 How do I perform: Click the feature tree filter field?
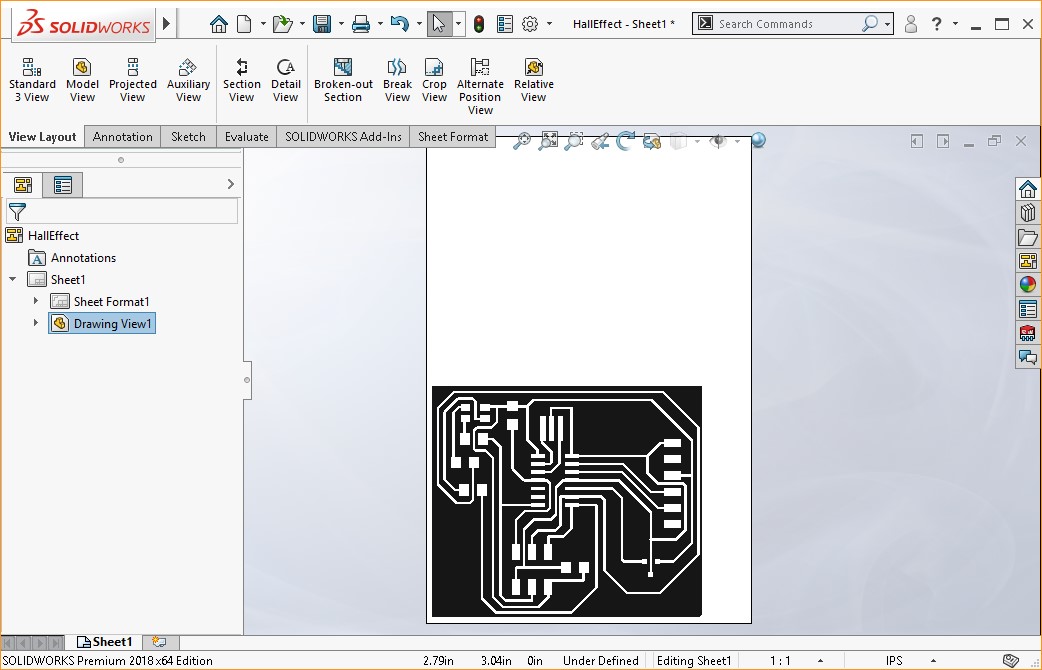(x=122, y=212)
